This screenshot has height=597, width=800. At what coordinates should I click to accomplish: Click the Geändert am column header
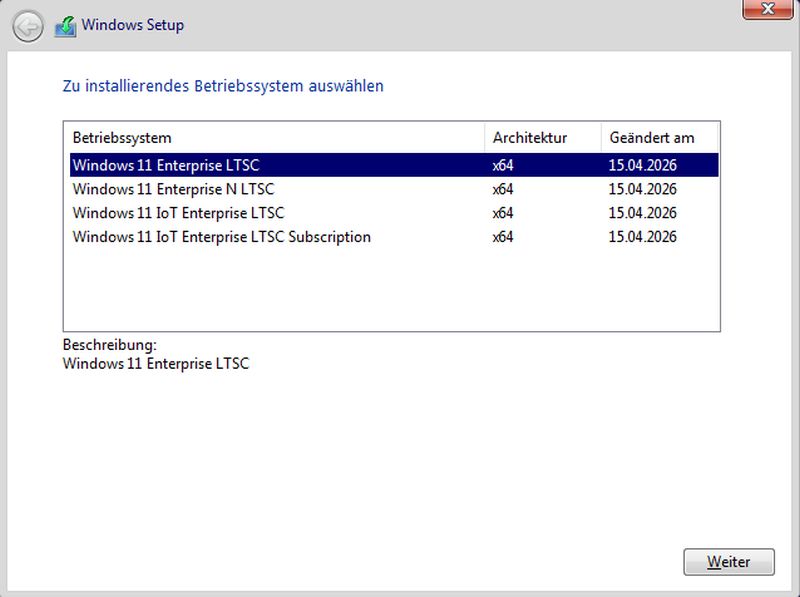click(x=659, y=138)
